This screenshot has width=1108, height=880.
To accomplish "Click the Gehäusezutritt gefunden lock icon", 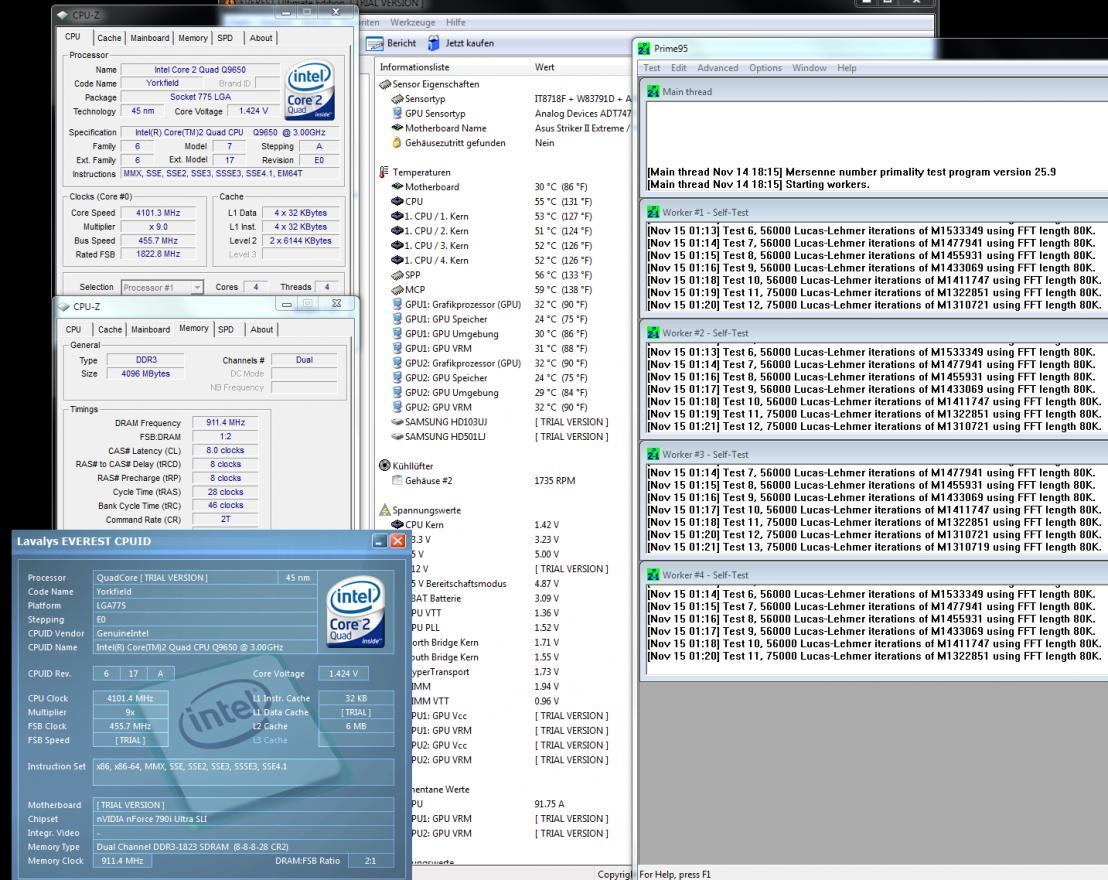I will click(x=397, y=143).
